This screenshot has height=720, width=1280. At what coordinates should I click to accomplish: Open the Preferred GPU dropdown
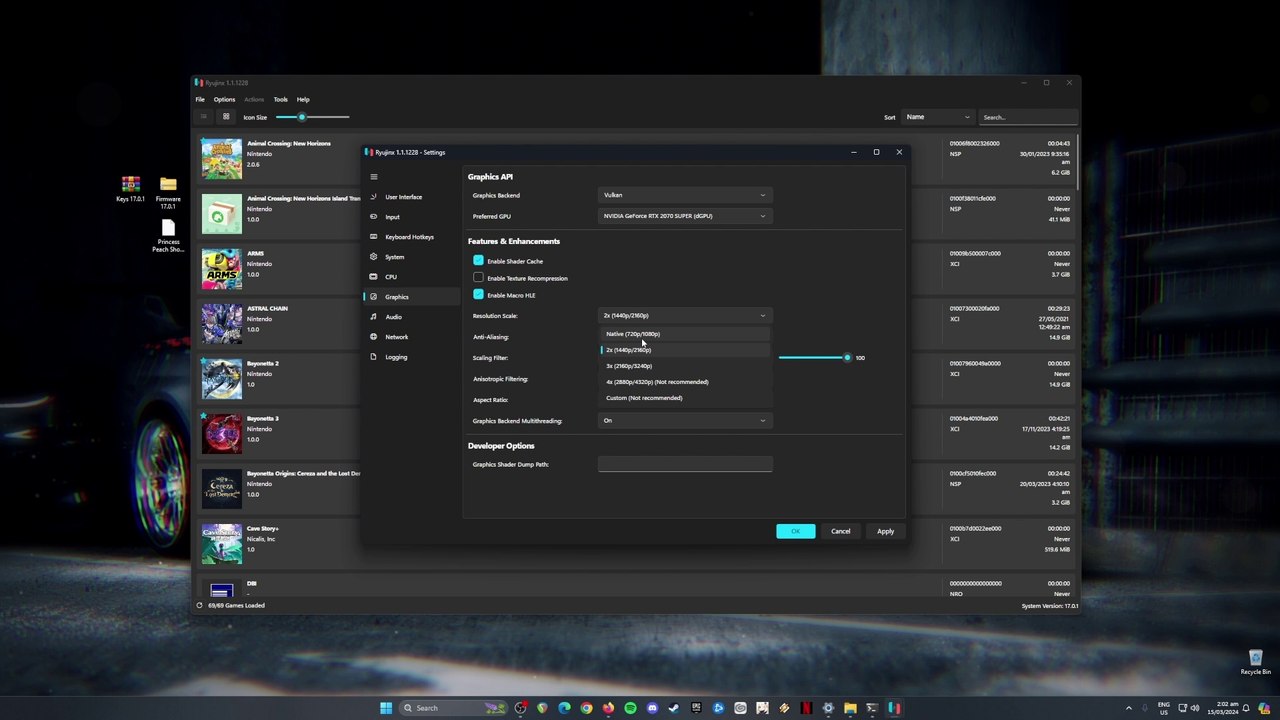tap(685, 216)
